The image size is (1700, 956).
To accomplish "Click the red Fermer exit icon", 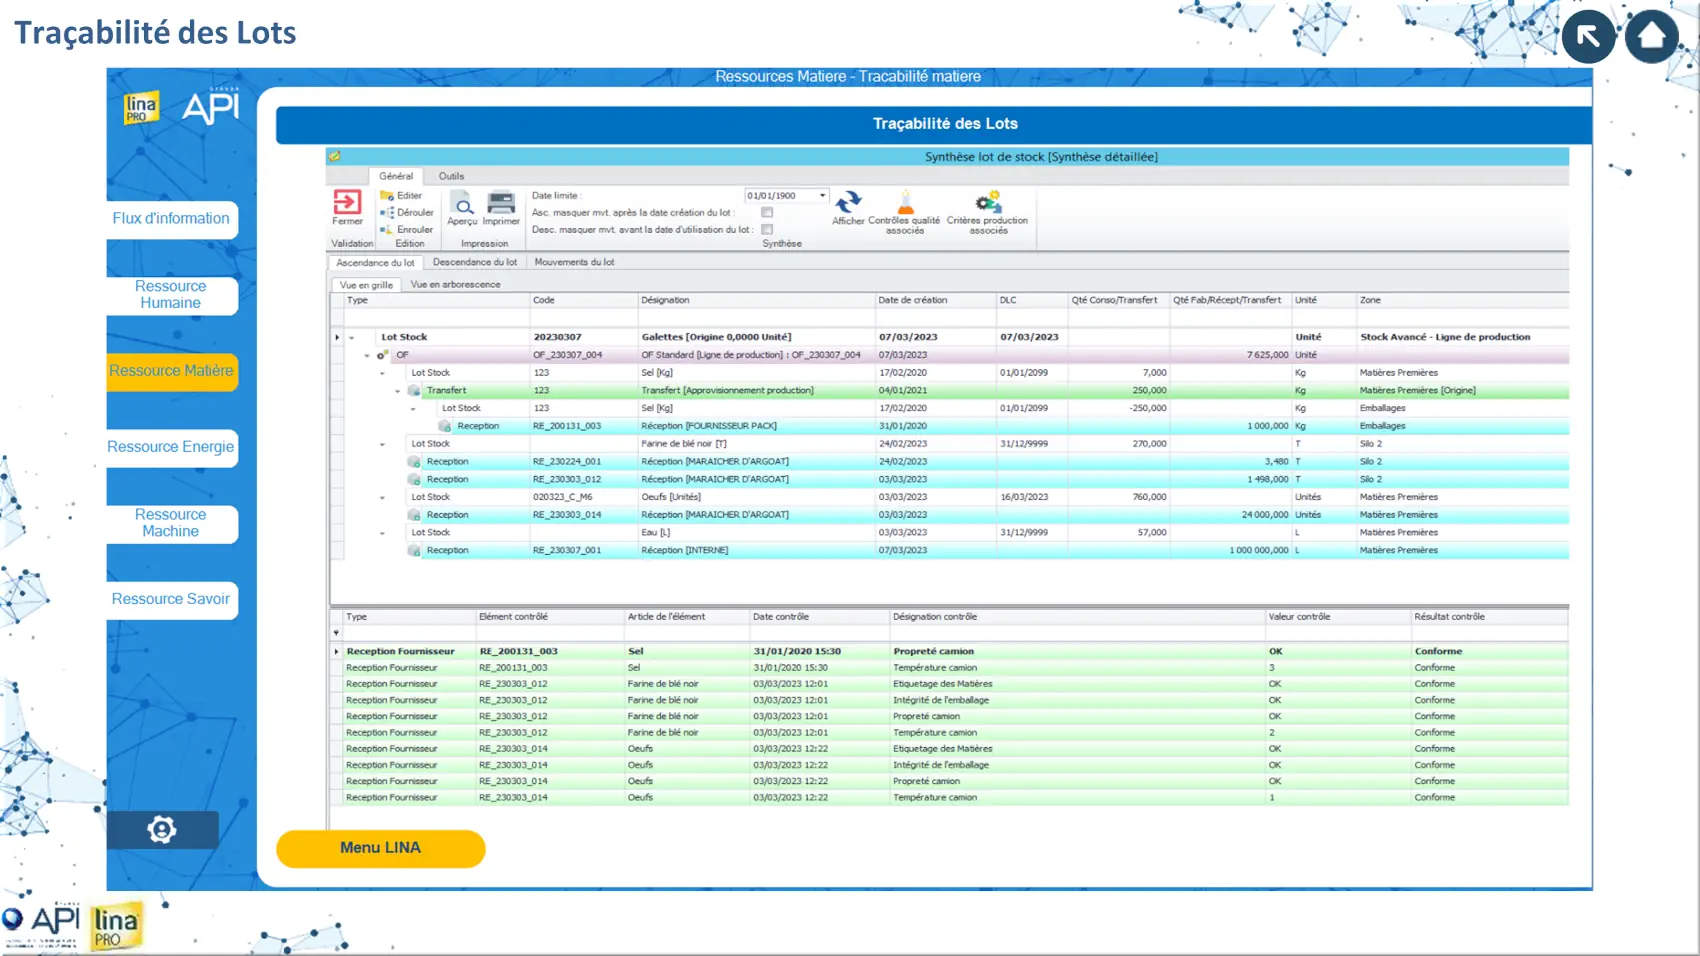I will pyautogui.click(x=347, y=203).
